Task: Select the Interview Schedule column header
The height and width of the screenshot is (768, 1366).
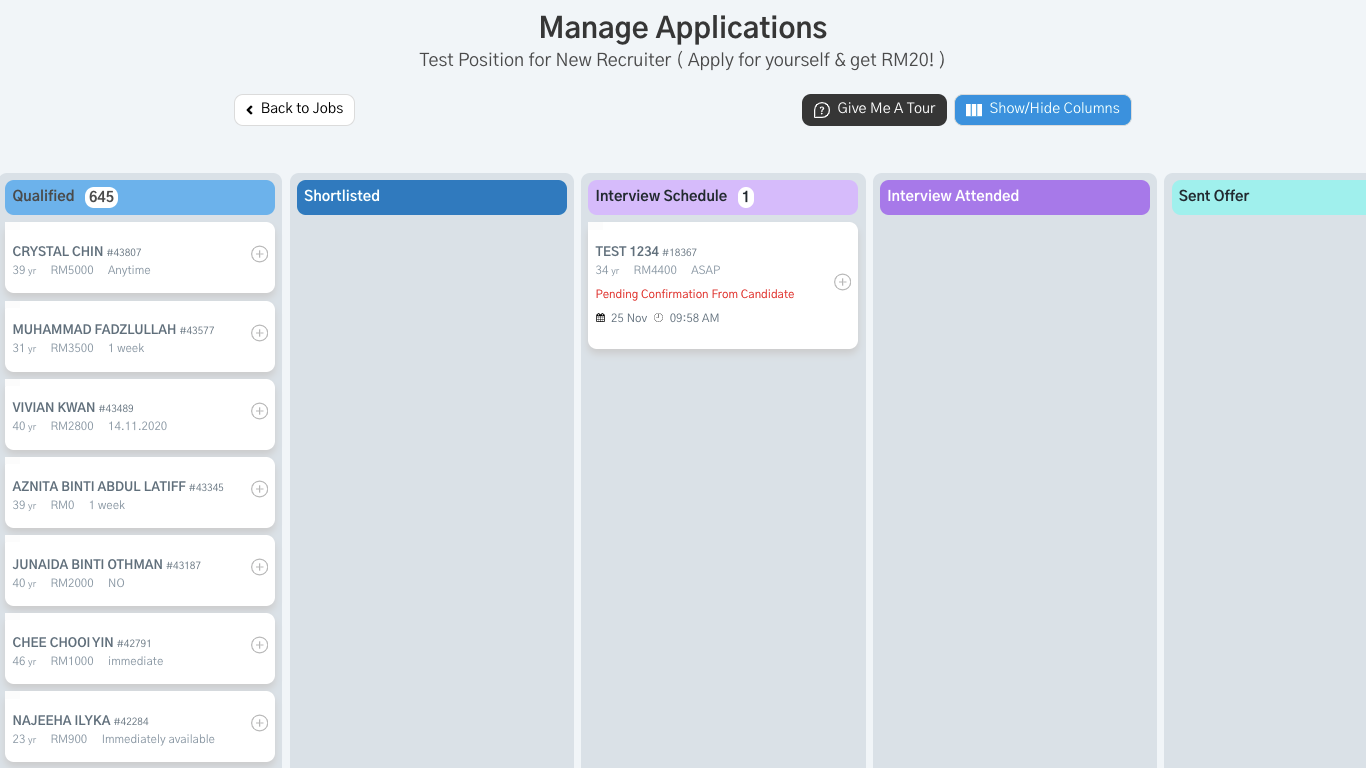Action: (x=723, y=197)
